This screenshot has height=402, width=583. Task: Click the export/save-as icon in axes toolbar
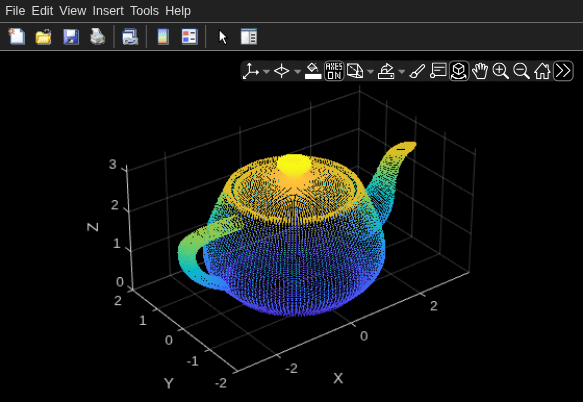pyautogui.click(x=386, y=71)
